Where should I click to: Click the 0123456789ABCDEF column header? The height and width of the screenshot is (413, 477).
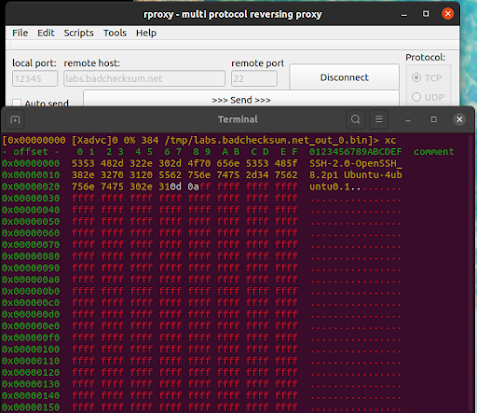[356, 152]
